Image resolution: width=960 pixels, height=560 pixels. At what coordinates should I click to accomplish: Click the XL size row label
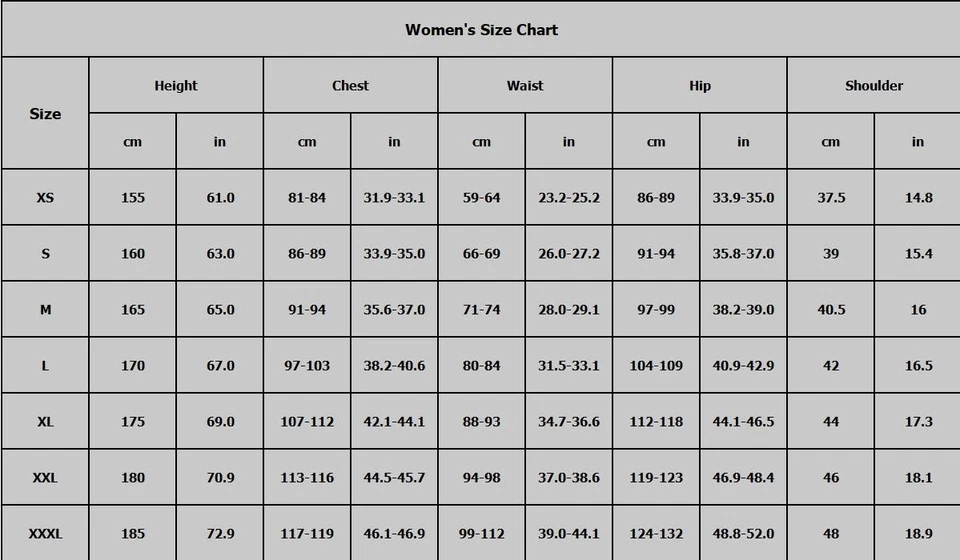point(45,422)
